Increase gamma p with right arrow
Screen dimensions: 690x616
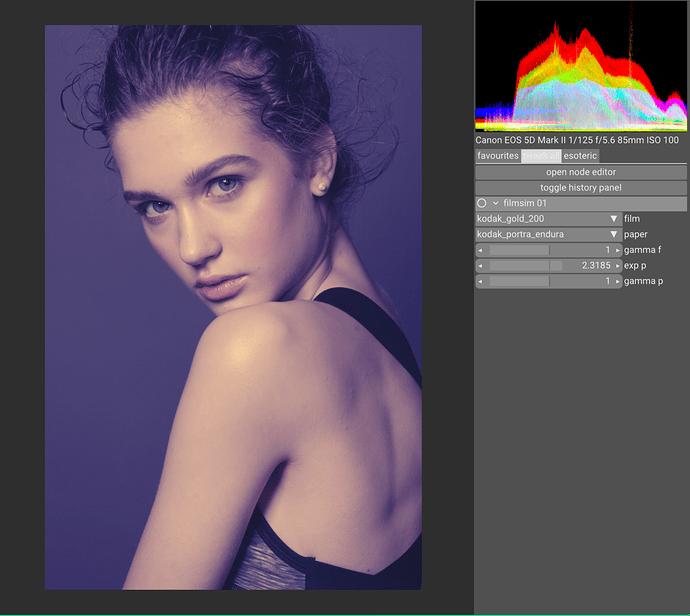tap(617, 282)
